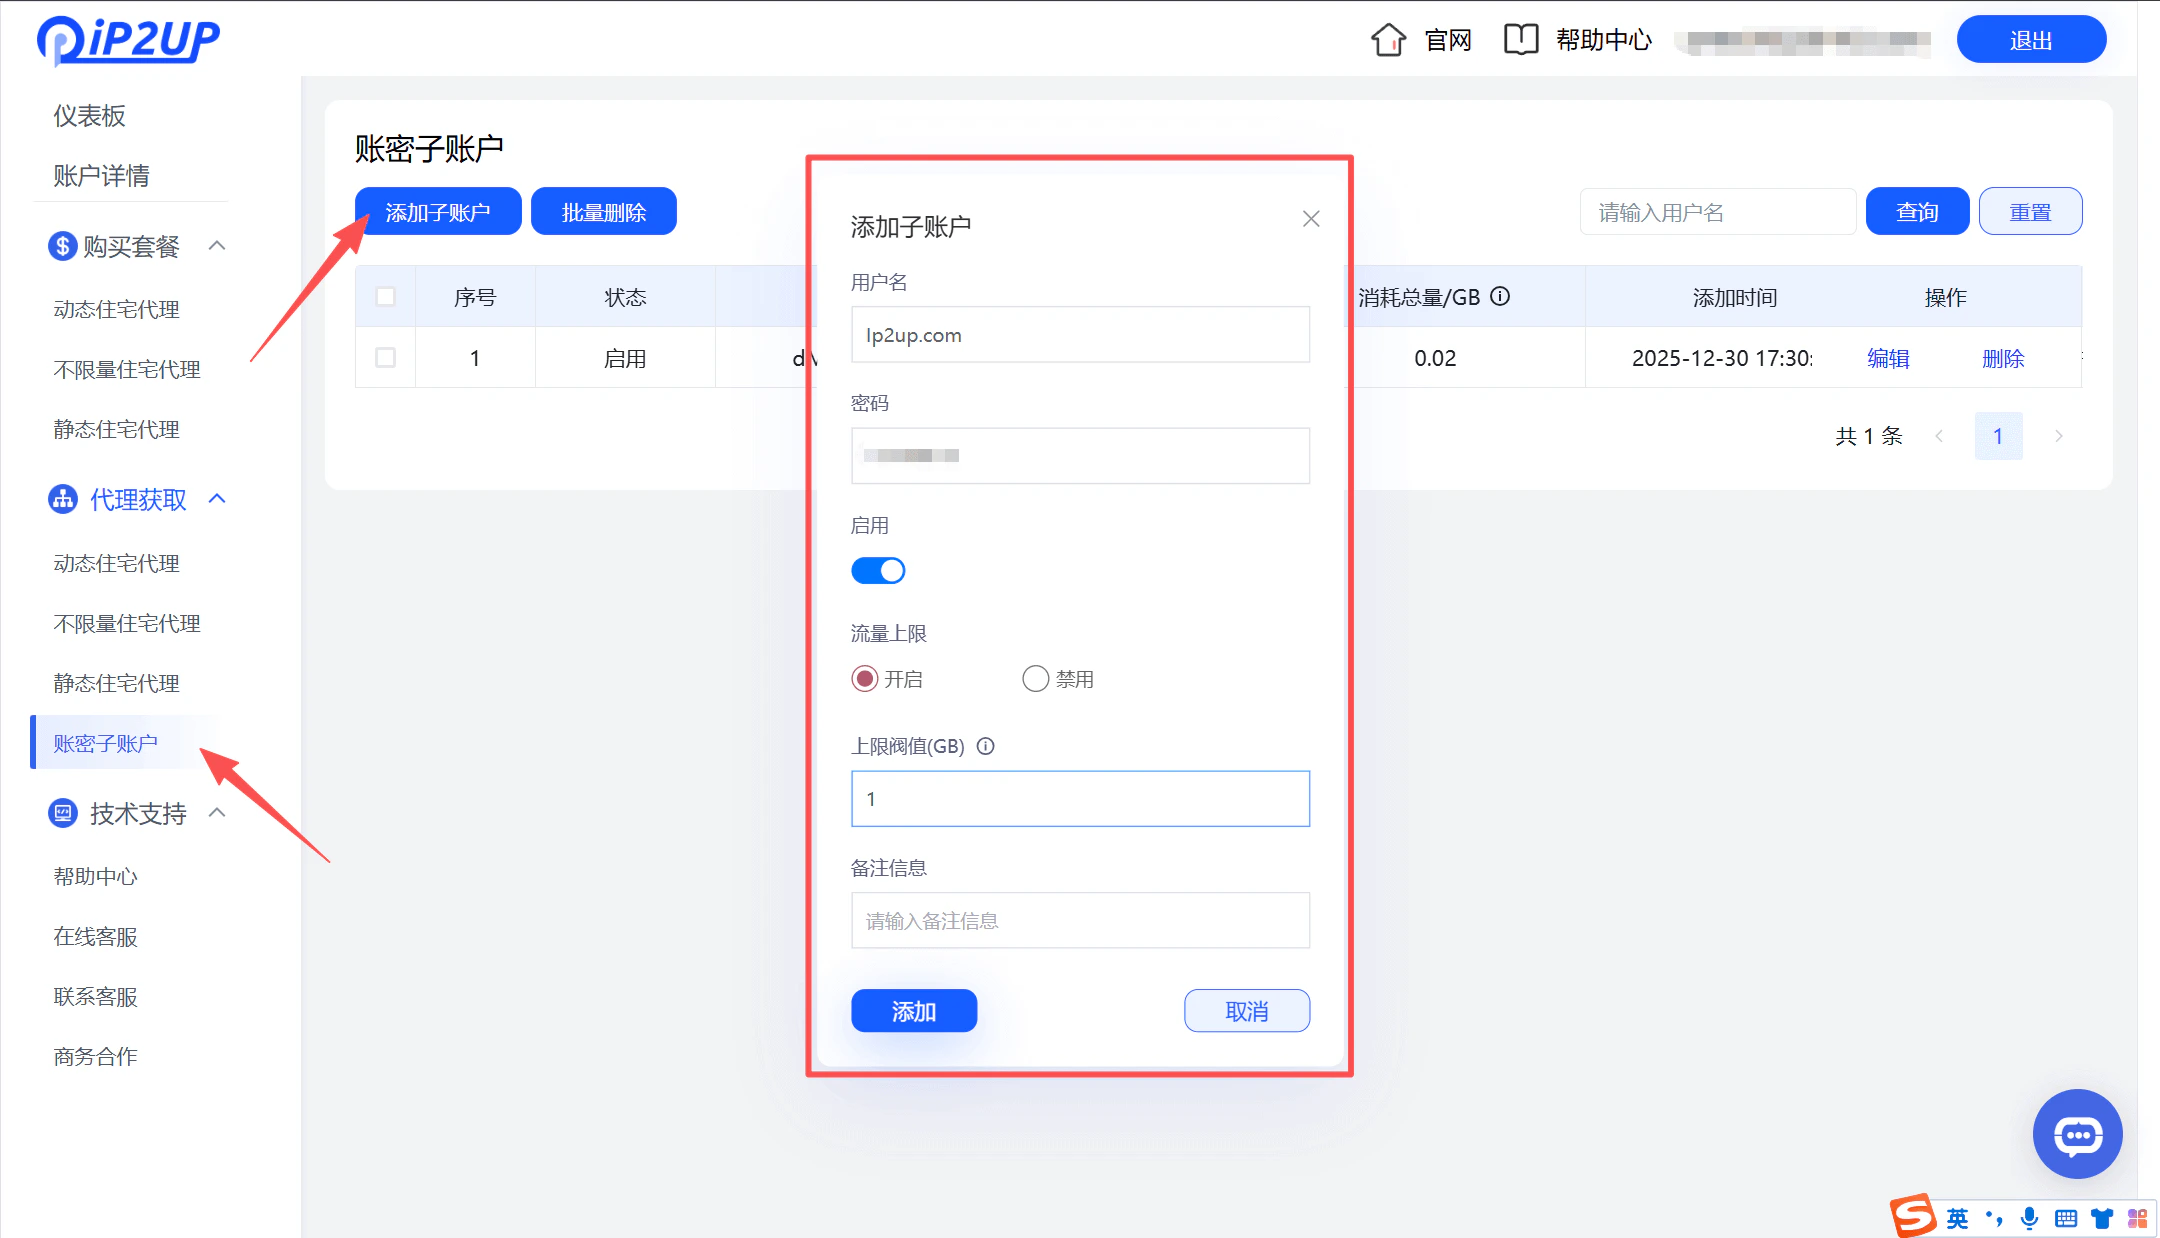Screen dimensions: 2160x1238
Task: Click the chat icon beside 技术支持
Action: [62, 813]
